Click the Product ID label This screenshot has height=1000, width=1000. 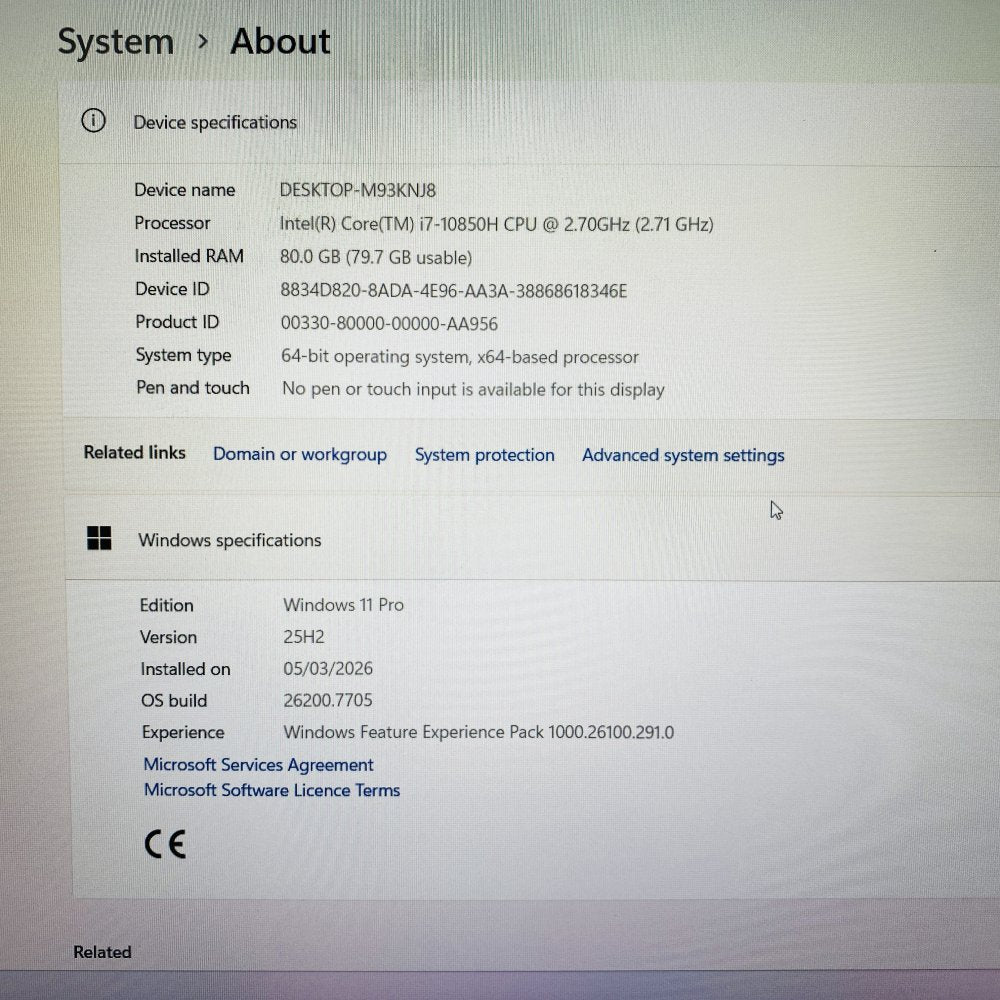click(x=177, y=321)
